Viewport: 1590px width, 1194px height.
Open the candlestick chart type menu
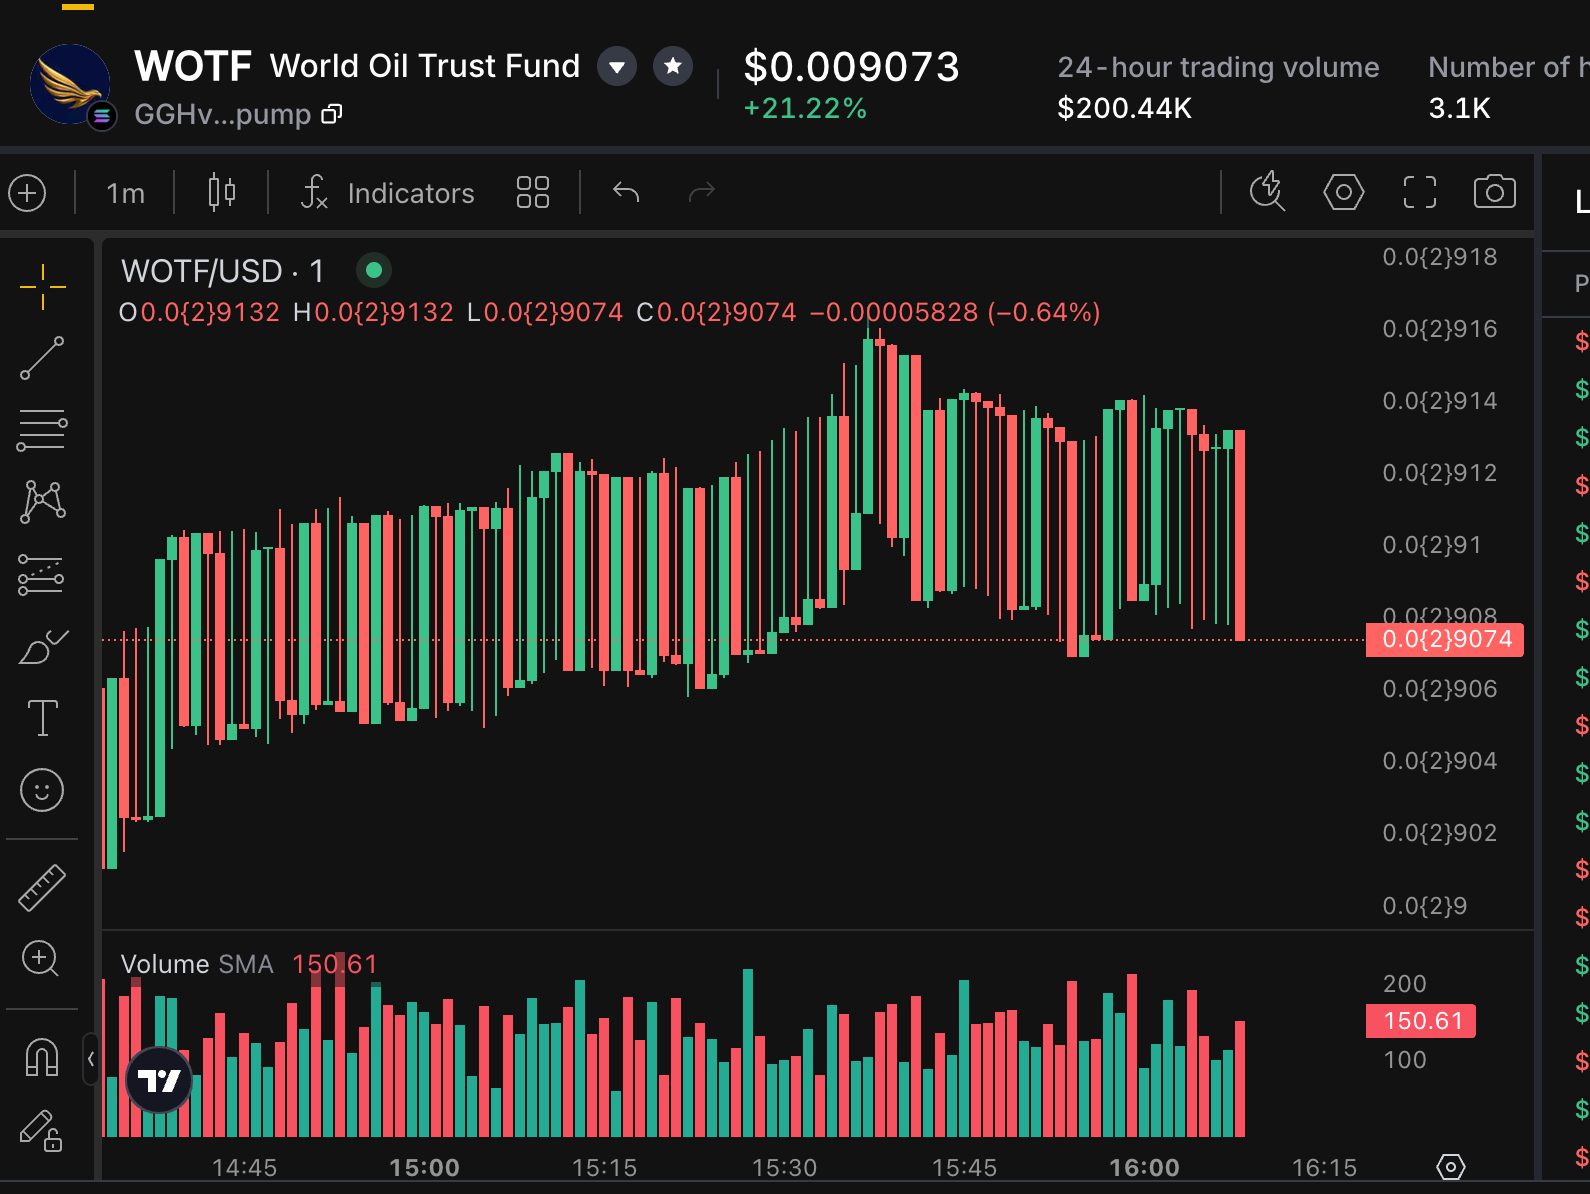pyautogui.click(x=222, y=192)
